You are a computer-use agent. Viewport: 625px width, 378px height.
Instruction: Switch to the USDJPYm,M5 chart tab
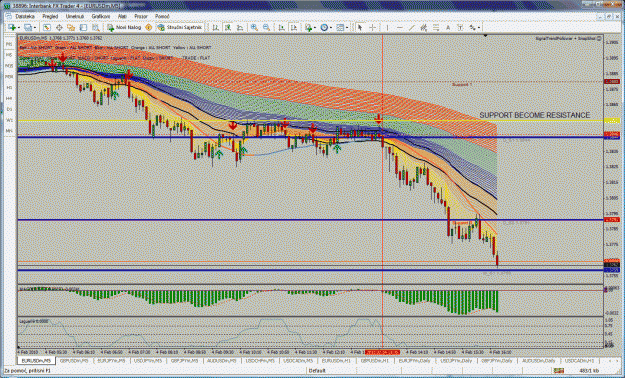(x=147, y=360)
